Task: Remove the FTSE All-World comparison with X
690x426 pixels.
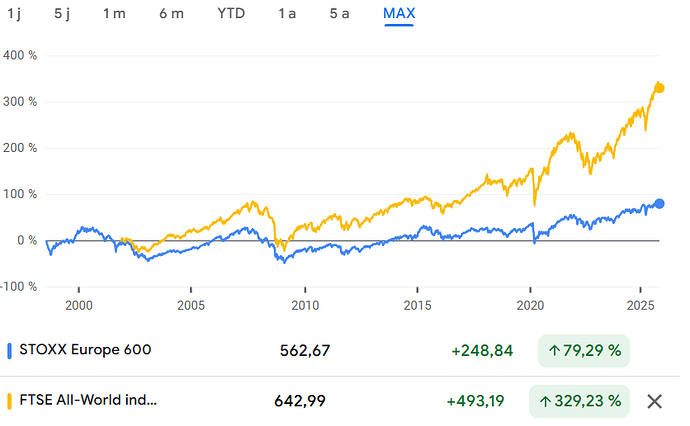Action: pos(655,401)
